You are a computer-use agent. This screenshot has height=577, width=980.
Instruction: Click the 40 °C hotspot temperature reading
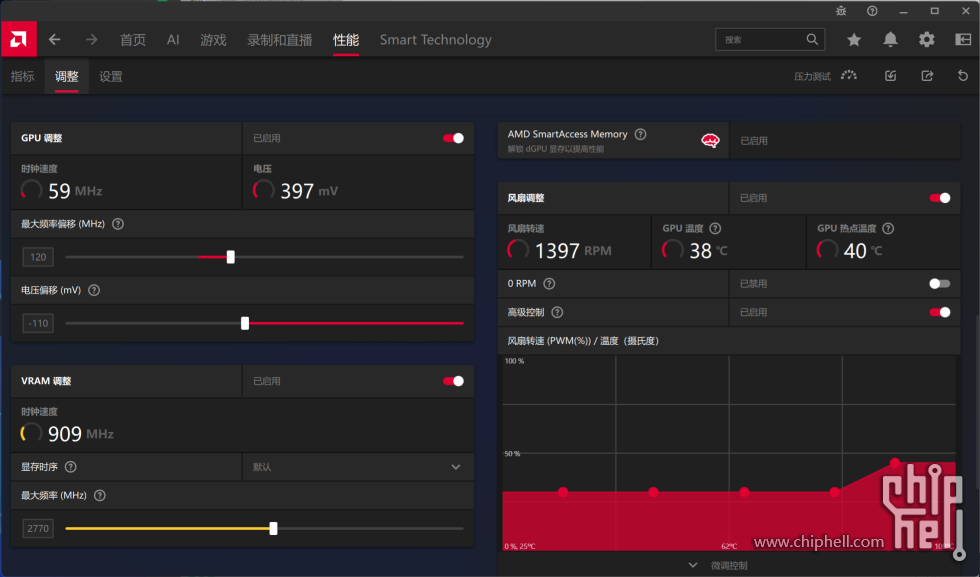click(862, 251)
